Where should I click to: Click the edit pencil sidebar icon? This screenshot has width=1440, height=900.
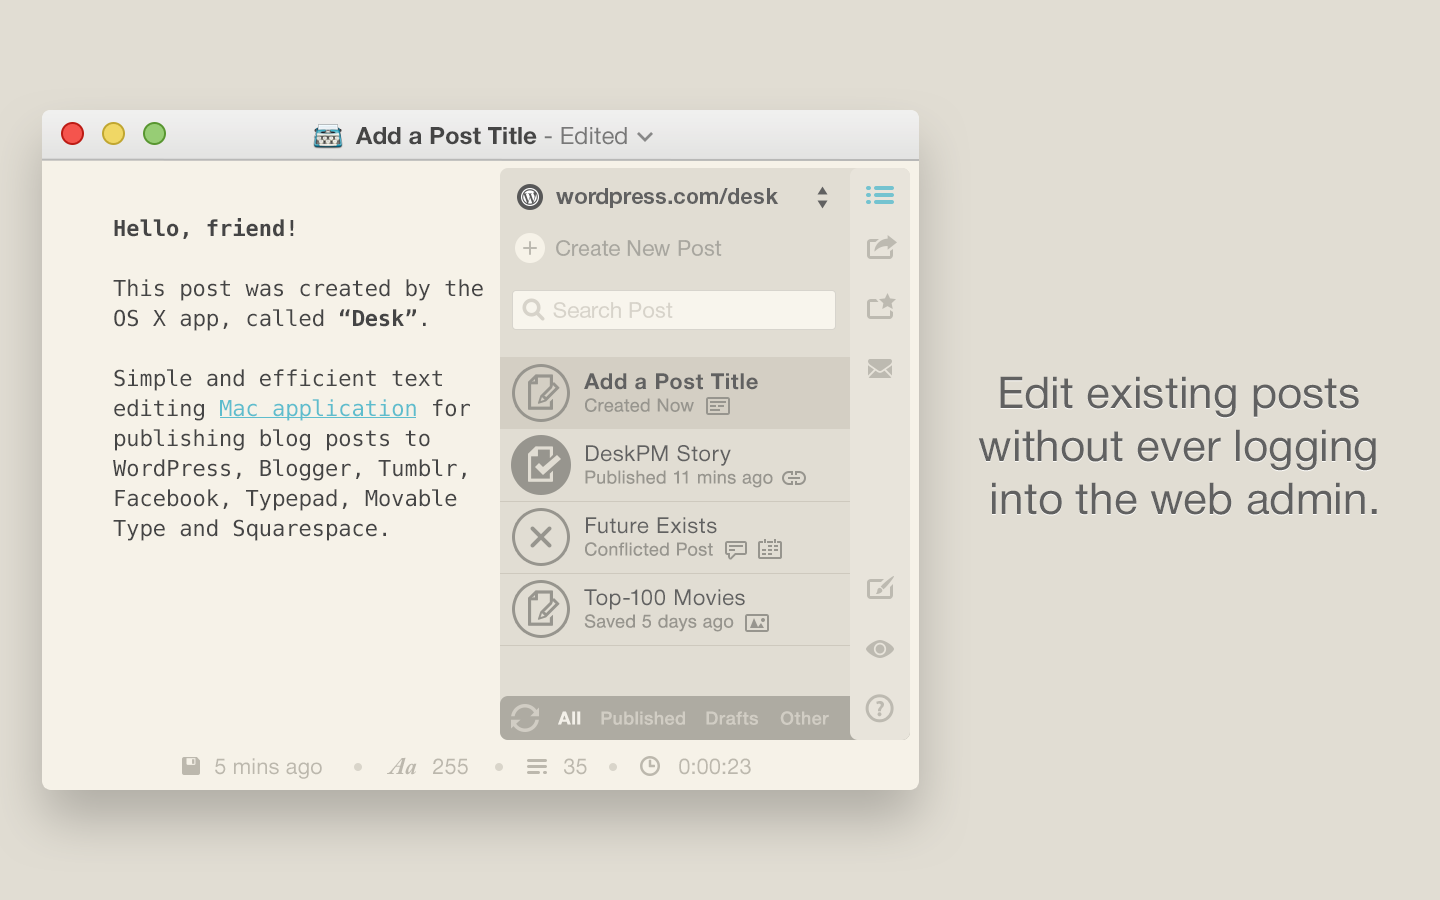click(880, 588)
